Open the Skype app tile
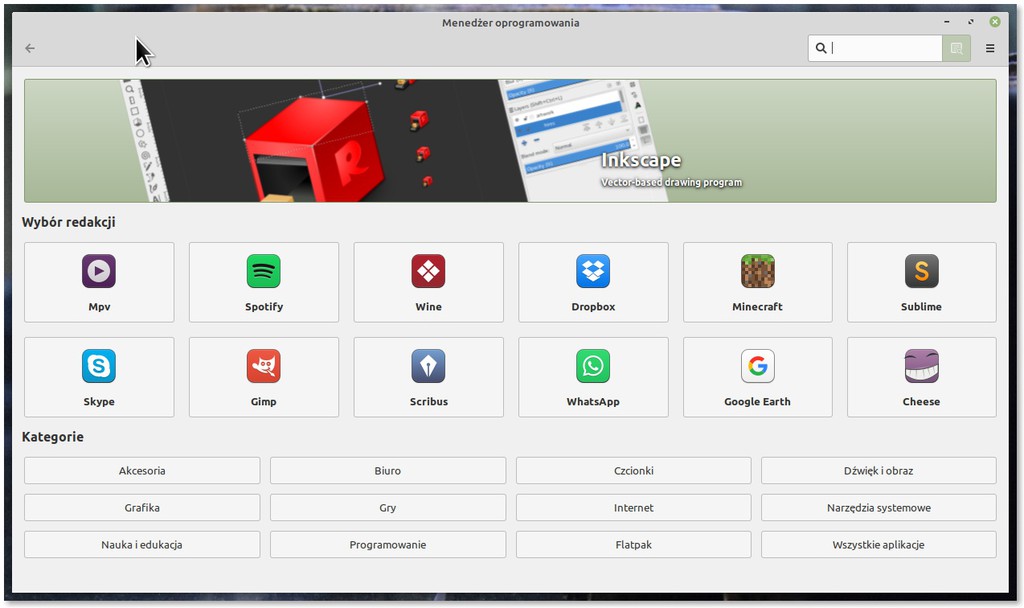 [99, 377]
